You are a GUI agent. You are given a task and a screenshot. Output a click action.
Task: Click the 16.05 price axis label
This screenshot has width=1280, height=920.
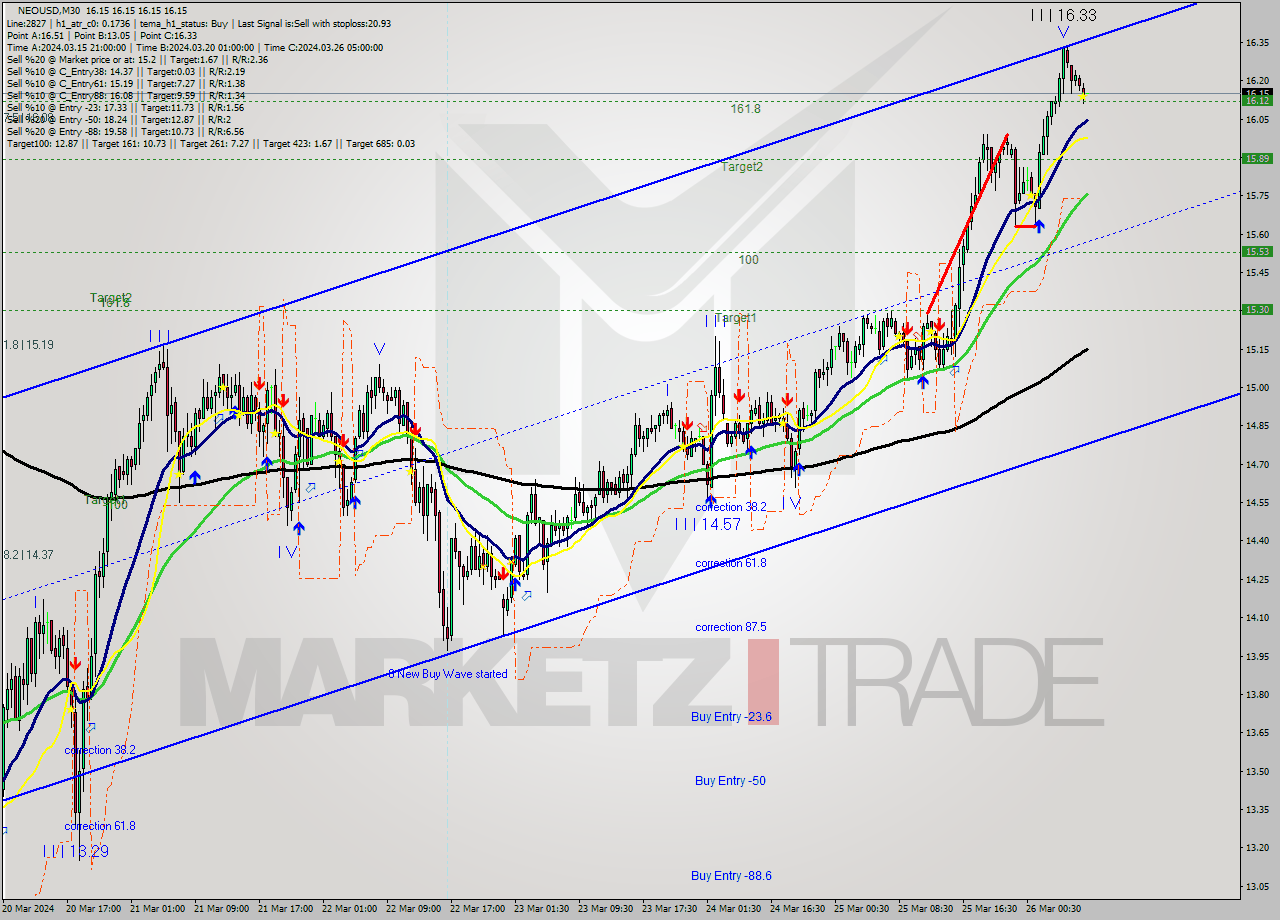(x=1257, y=120)
